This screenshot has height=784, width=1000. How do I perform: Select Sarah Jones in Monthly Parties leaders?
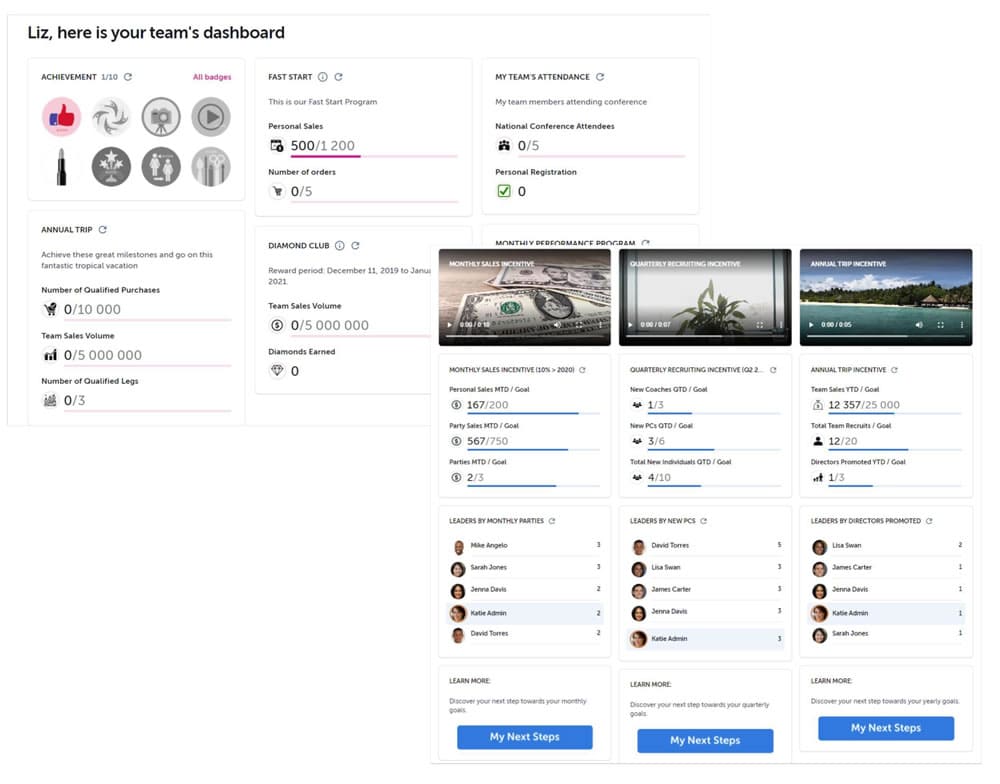point(526,568)
